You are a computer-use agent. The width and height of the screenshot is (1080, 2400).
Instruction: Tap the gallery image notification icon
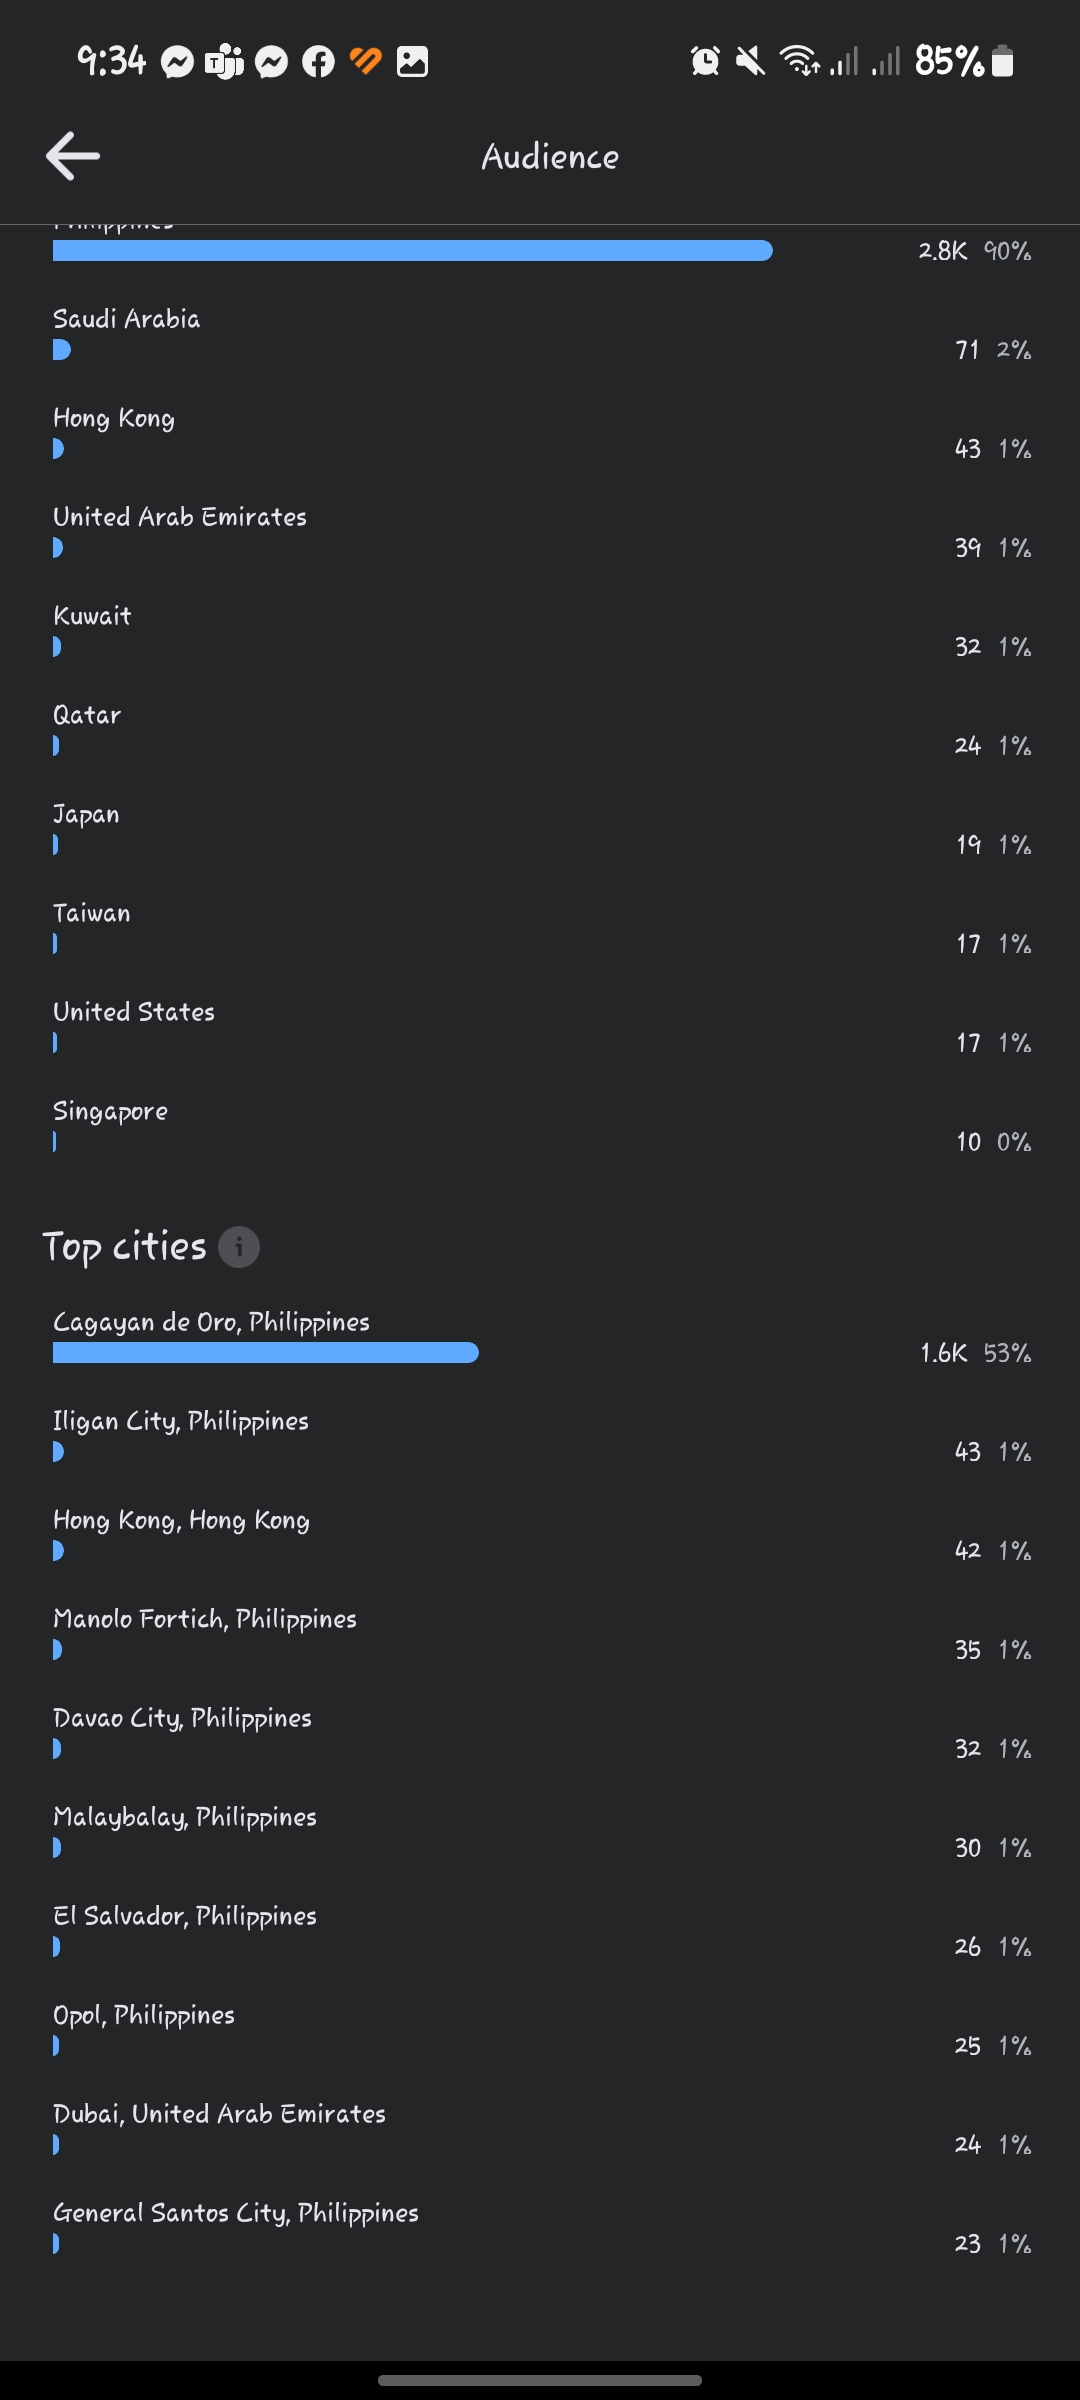pos(412,62)
